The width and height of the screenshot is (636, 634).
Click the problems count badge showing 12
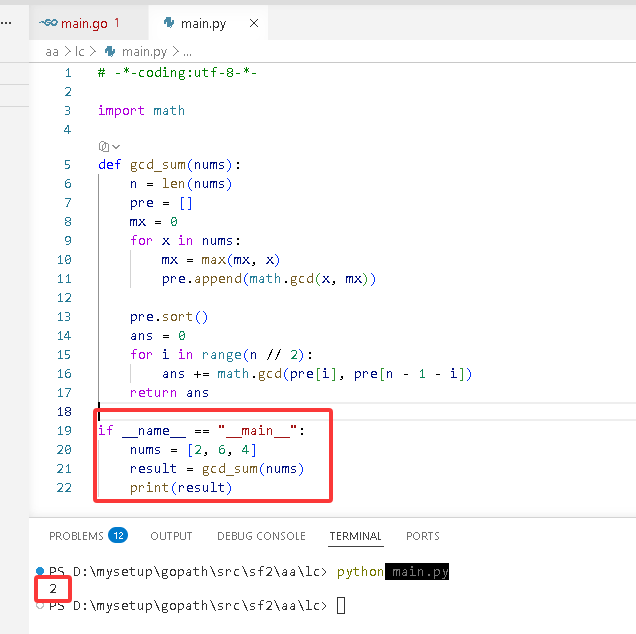point(118,535)
